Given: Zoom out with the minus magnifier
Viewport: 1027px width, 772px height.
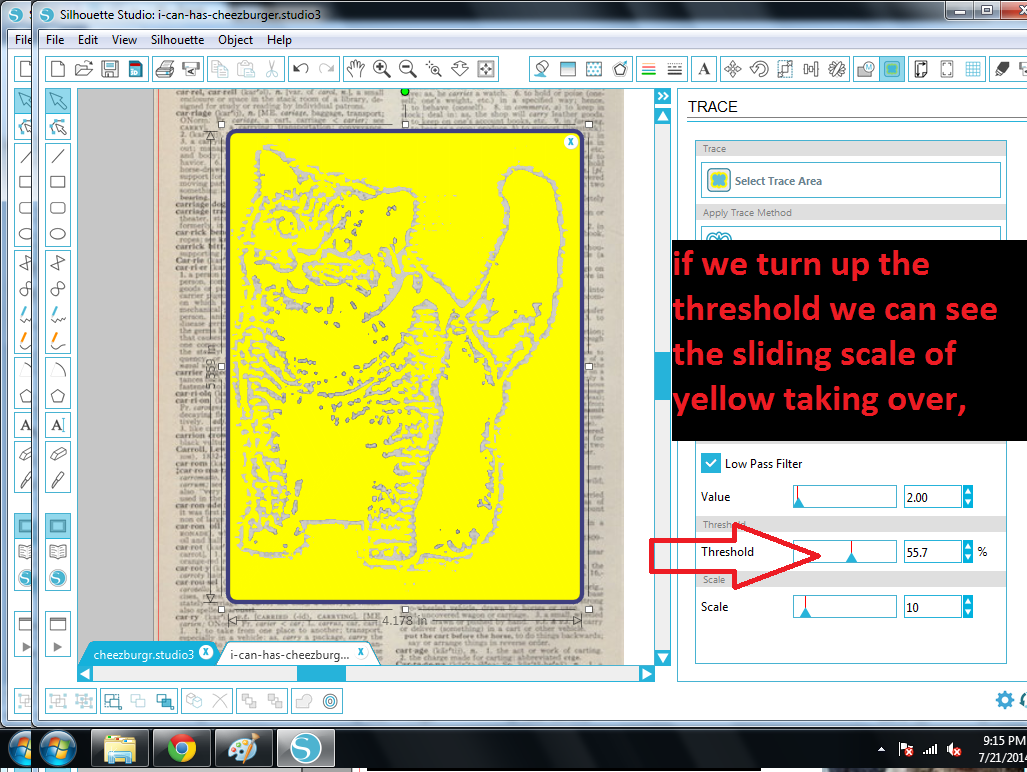Looking at the screenshot, I should pos(407,69).
